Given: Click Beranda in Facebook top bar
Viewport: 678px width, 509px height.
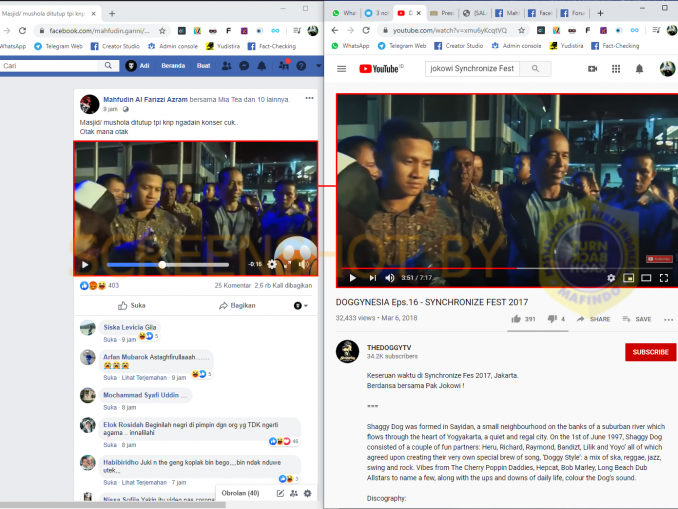Looking at the screenshot, I should 173,66.
